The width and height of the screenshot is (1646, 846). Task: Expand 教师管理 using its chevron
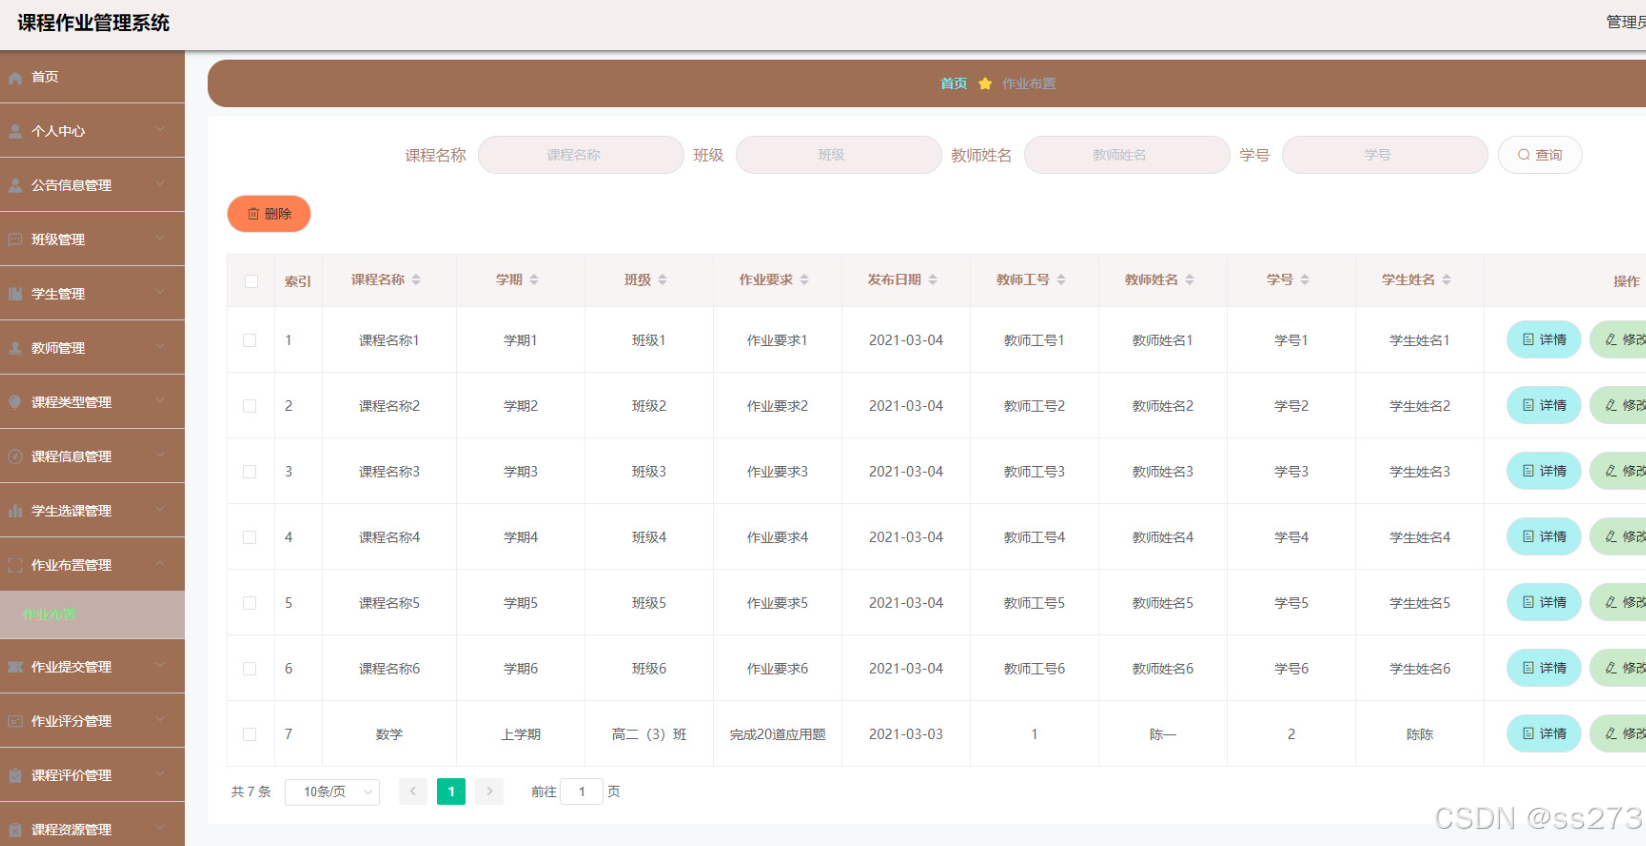pos(160,347)
